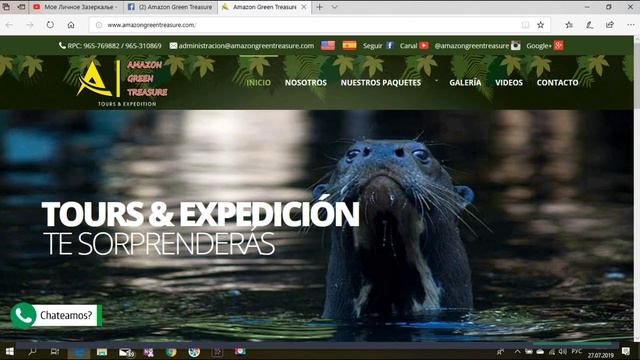Expand the arrow after NUESTROS PAQUETES
Screen dimensions: 640x360
tap(436, 81)
